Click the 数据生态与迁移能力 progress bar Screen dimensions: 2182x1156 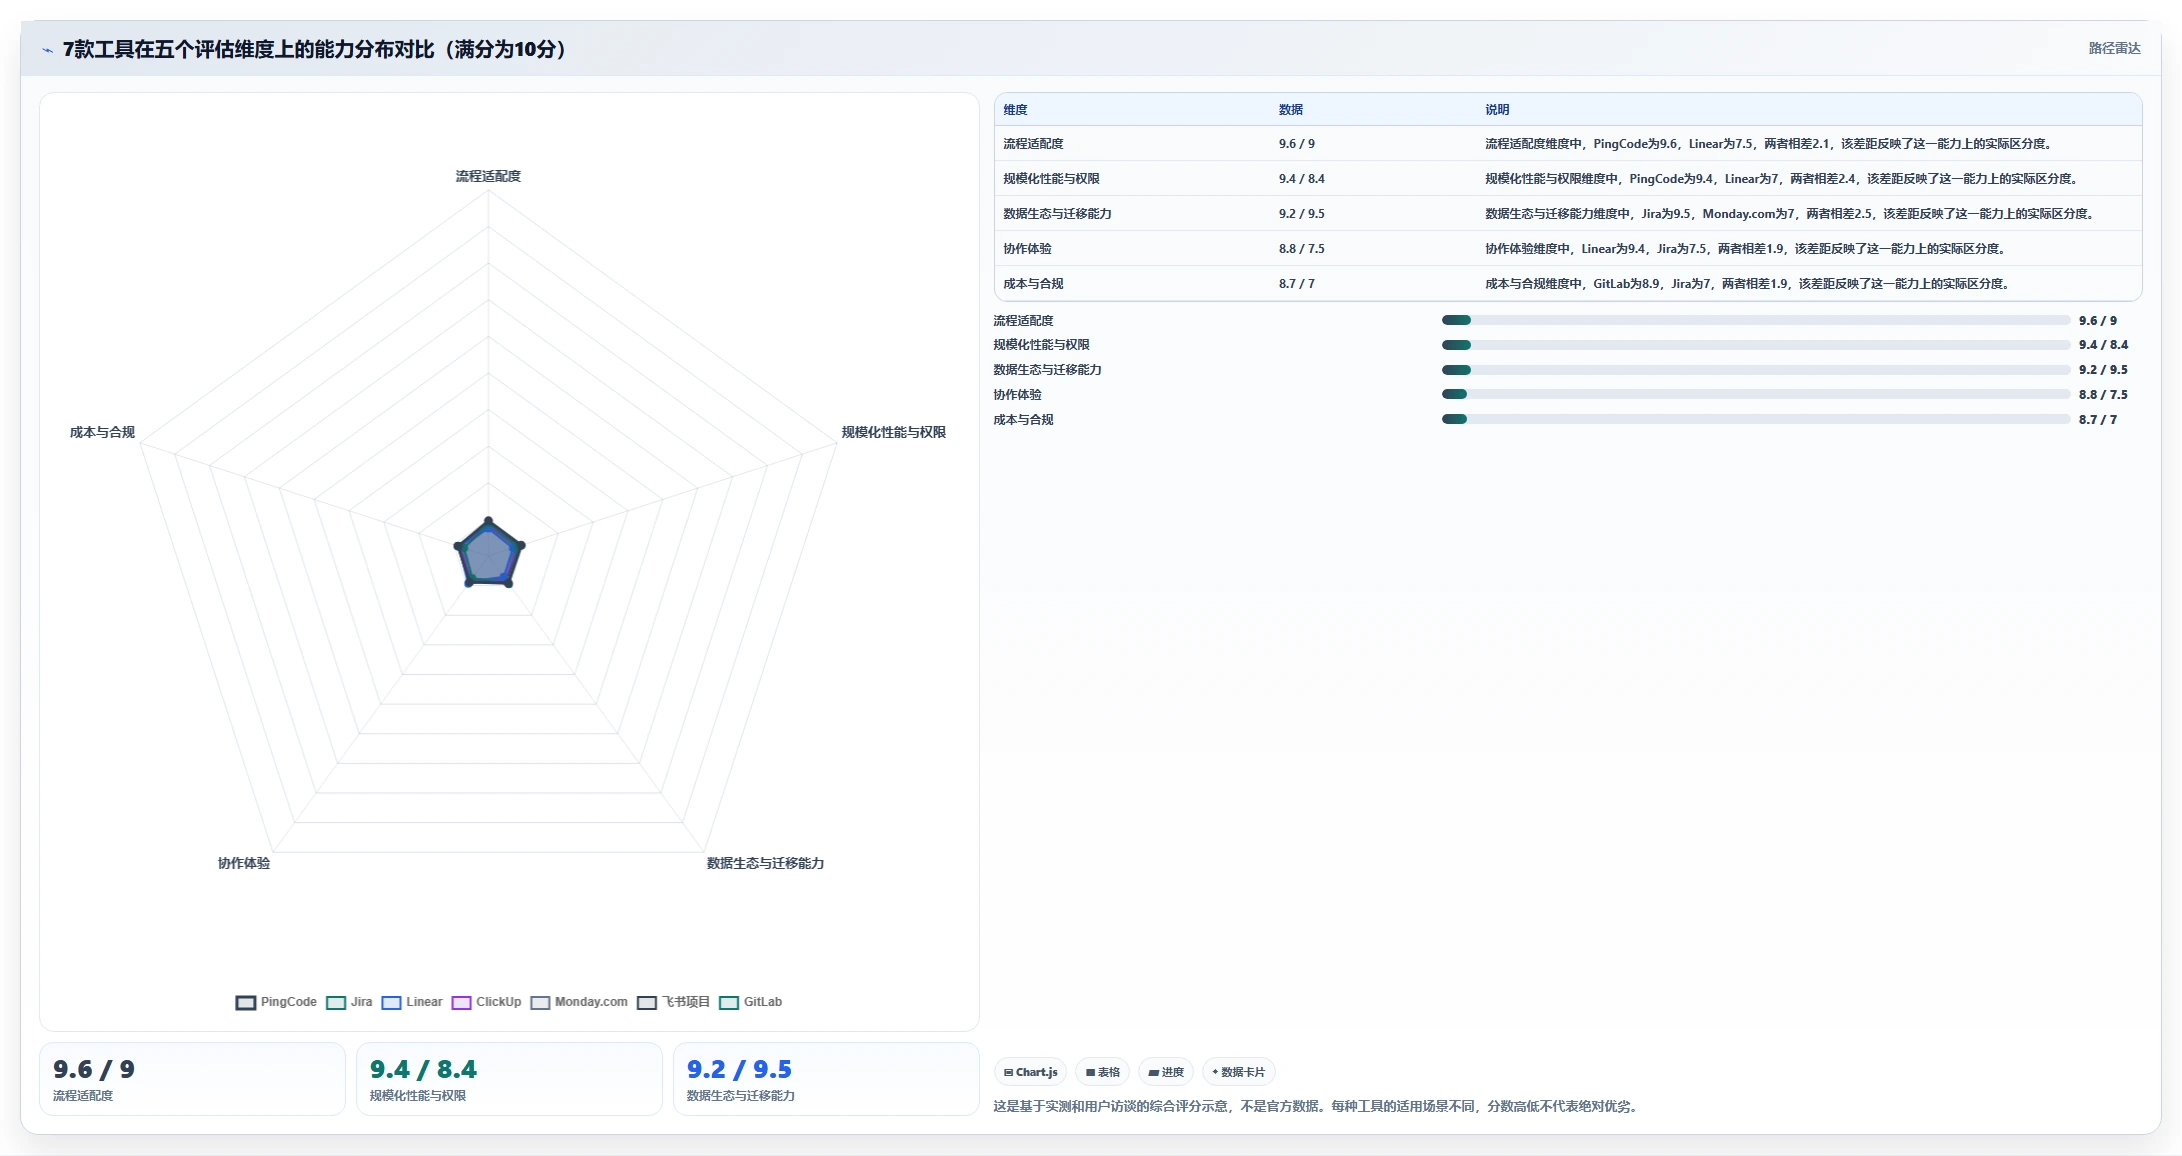coord(1755,370)
